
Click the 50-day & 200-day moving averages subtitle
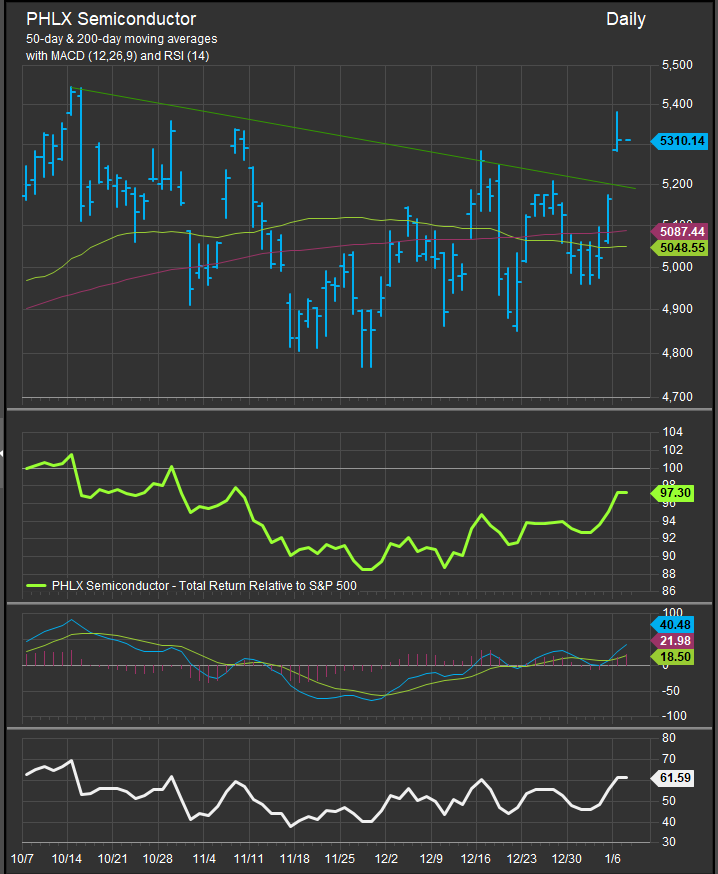(x=122, y=39)
